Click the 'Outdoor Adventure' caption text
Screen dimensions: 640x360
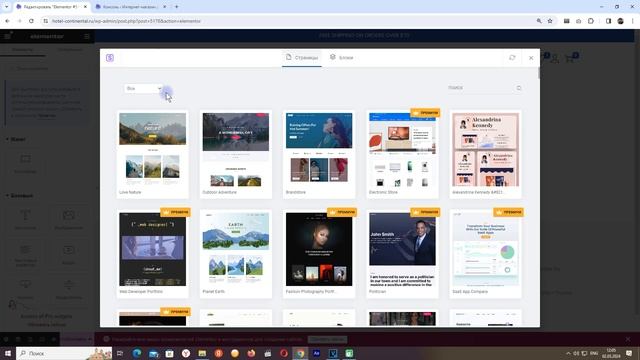click(x=220, y=192)
